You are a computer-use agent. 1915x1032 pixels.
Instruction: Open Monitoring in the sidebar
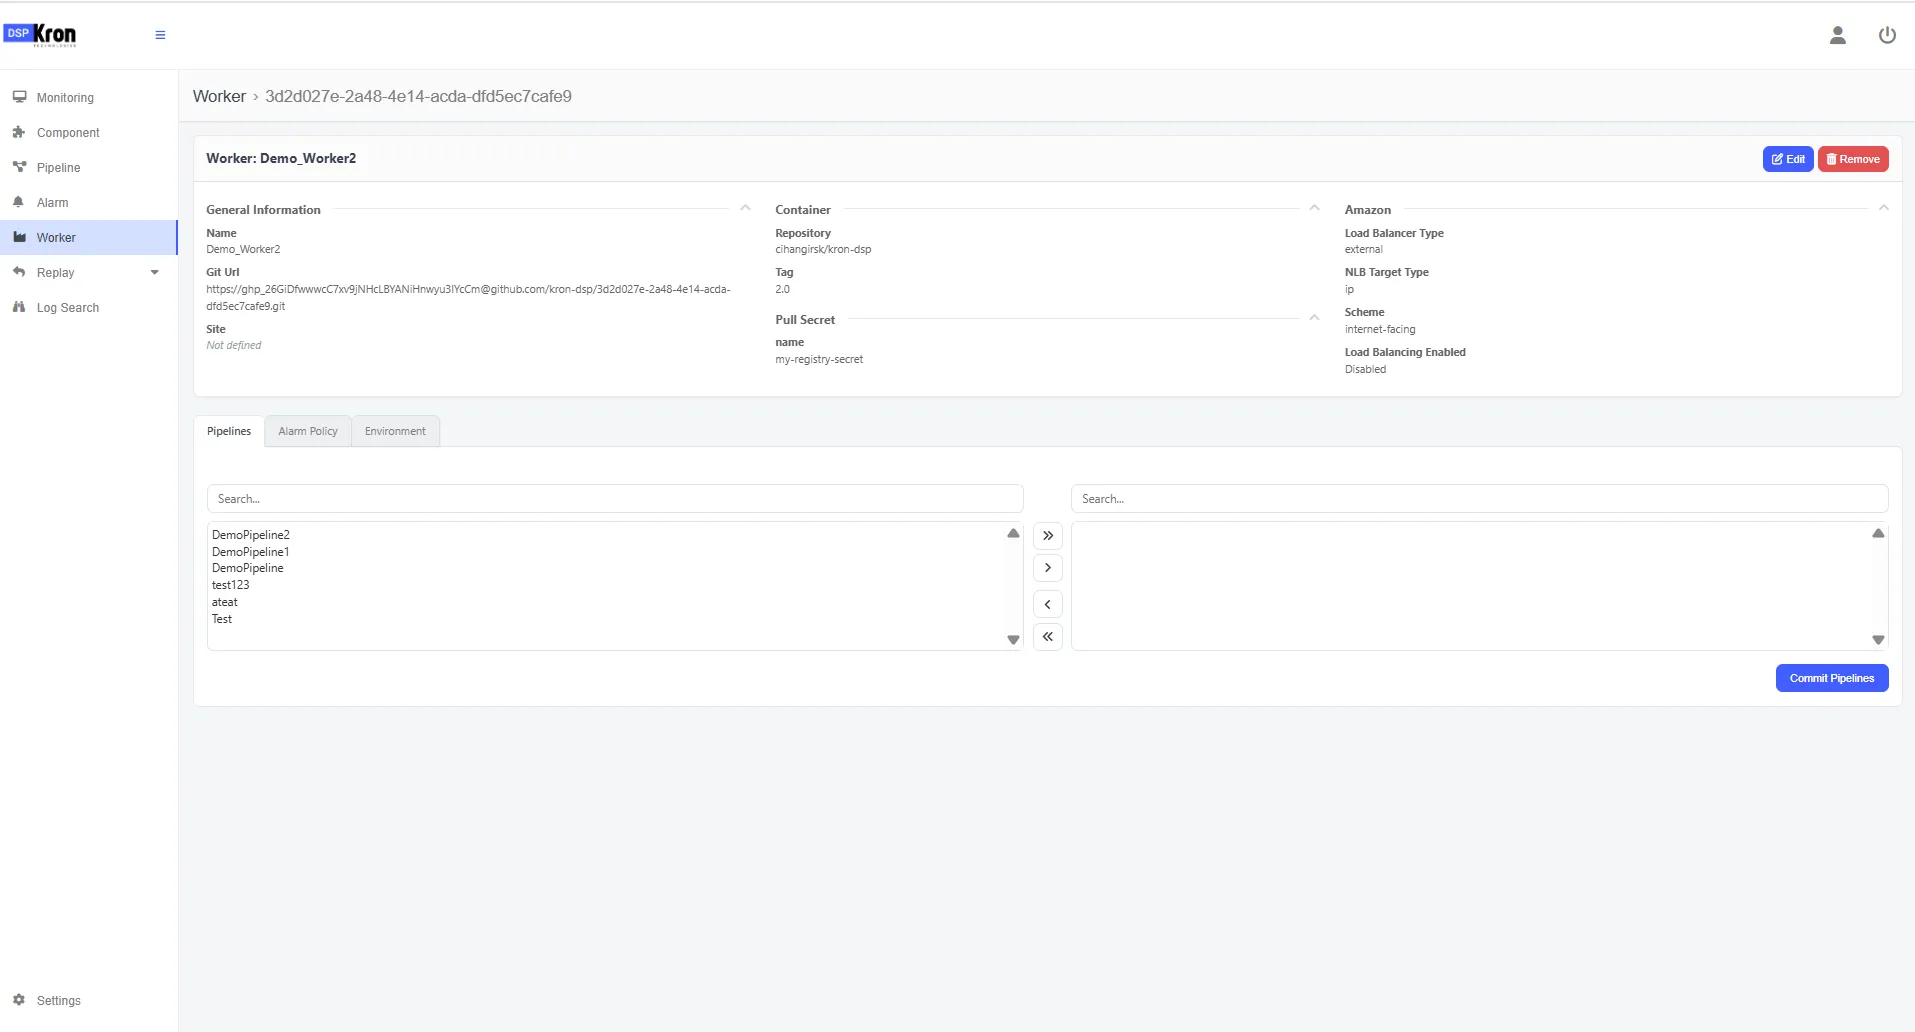(x=88, y=98)
